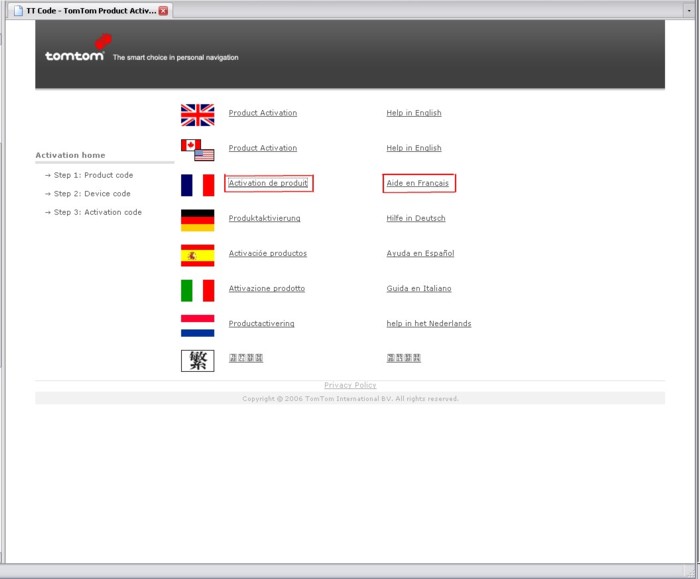Open Help in English beside Canada/USA flags
This screenshot has height=579, width=700.
coord(414,148)
